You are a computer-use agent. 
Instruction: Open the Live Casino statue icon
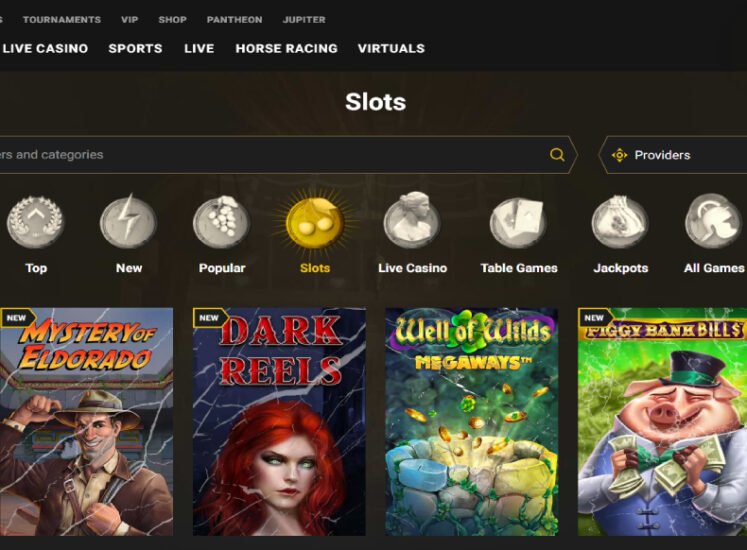(412, 220)
